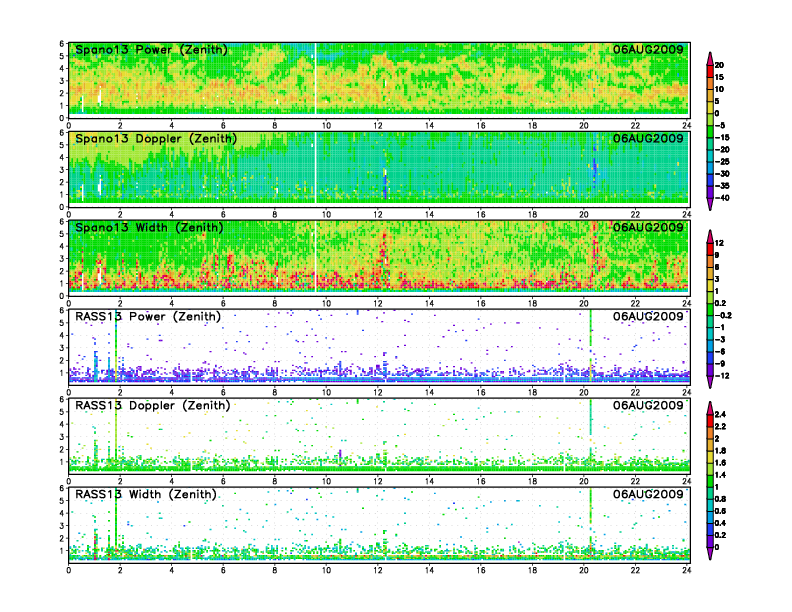
Task: Click 06AUG2009 date in Spano13 Power panel
Action: coord(648,50)
